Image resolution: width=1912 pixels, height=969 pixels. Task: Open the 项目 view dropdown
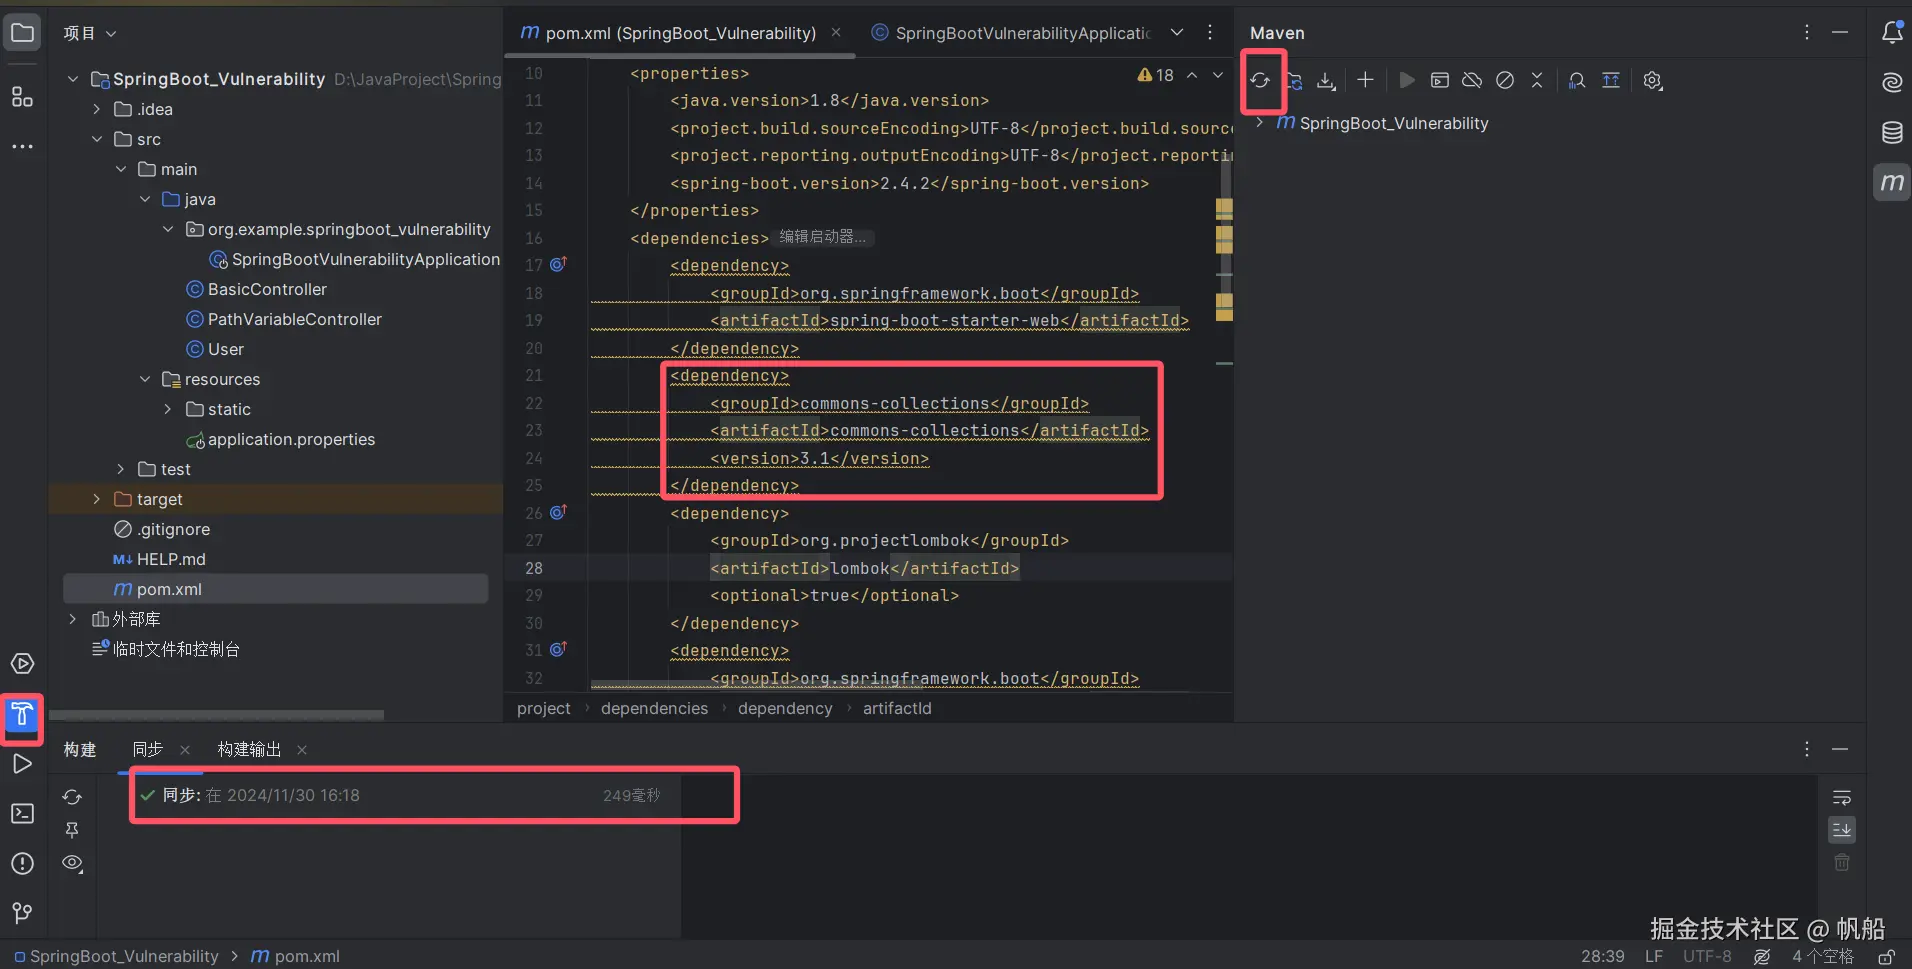pyautogui.click(x=90, y=33)
